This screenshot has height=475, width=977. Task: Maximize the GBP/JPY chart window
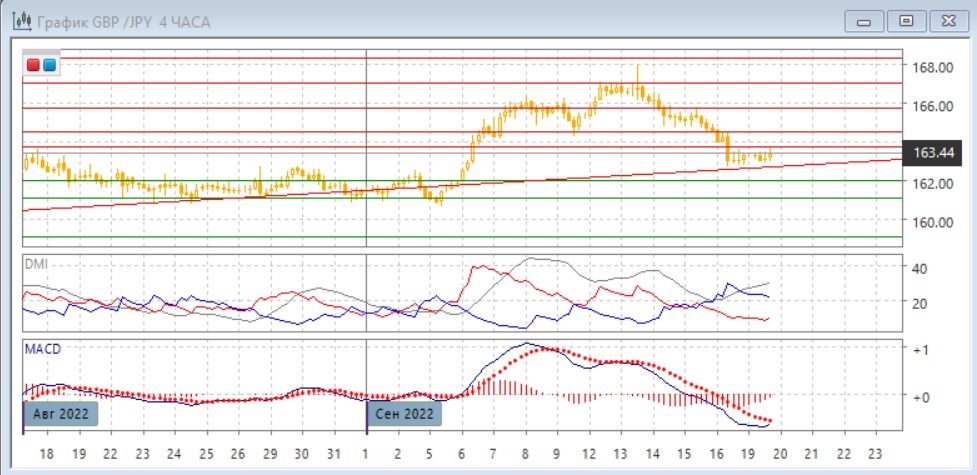click(x=906, y=20)
